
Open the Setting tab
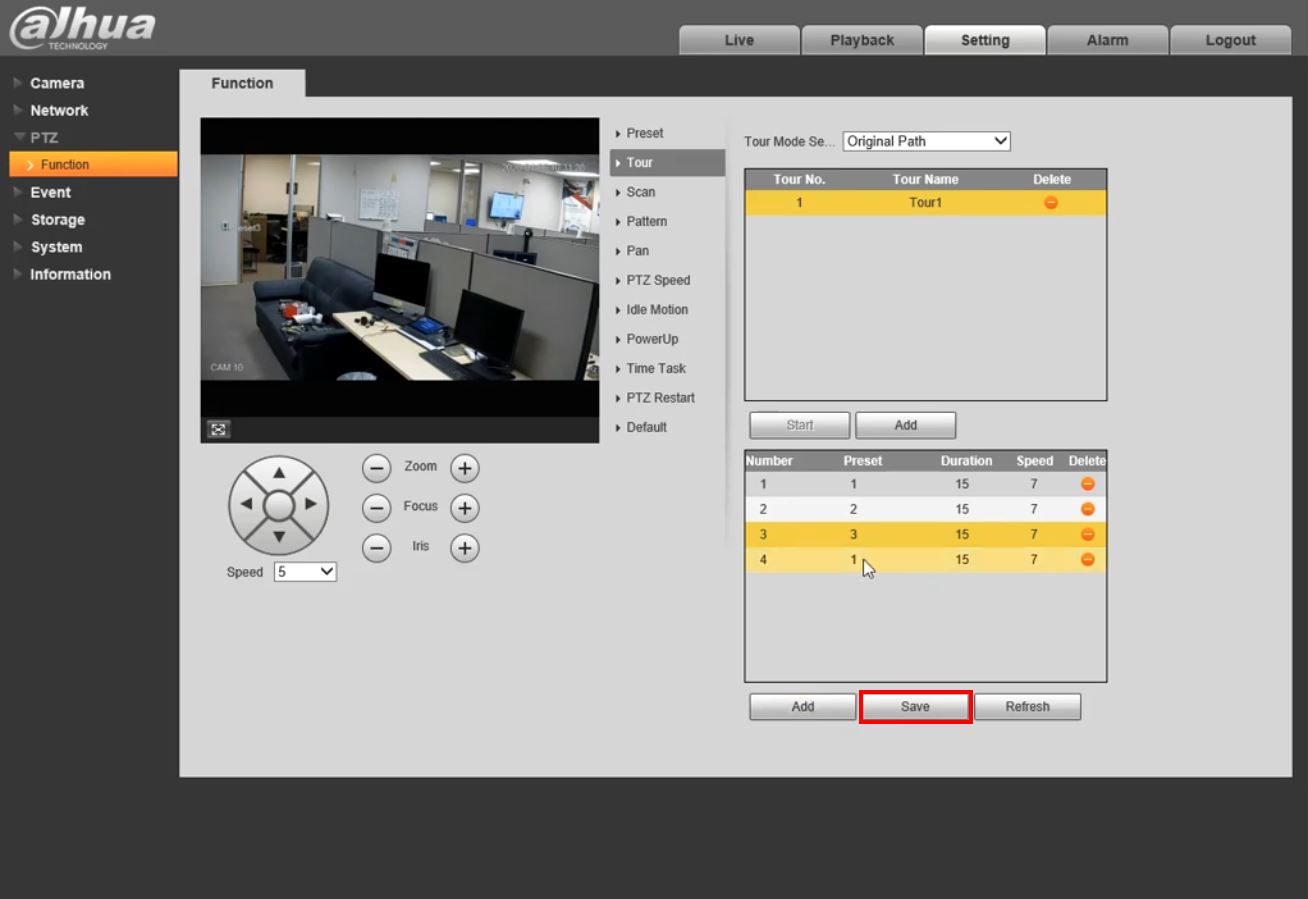pyautogui.click(x=985, y=40)
